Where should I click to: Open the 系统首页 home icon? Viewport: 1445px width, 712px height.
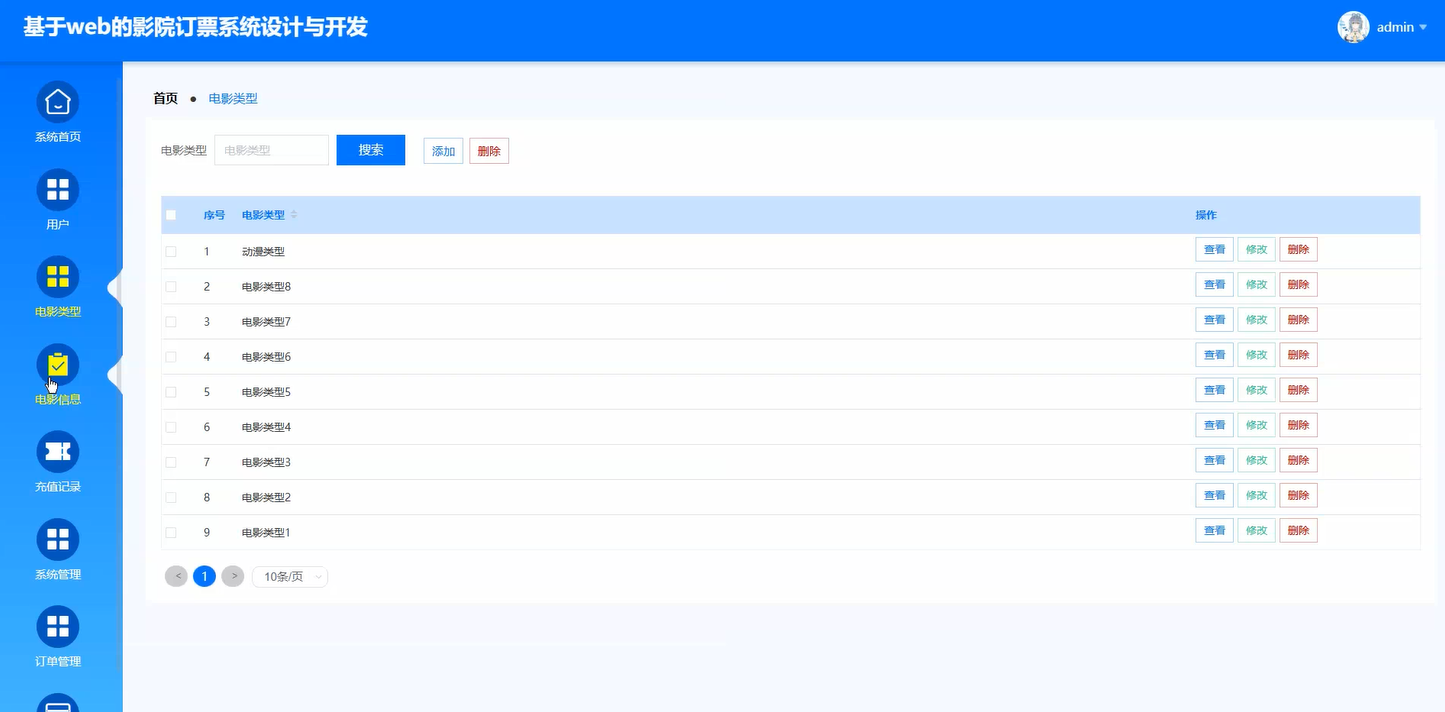(58, 102)
